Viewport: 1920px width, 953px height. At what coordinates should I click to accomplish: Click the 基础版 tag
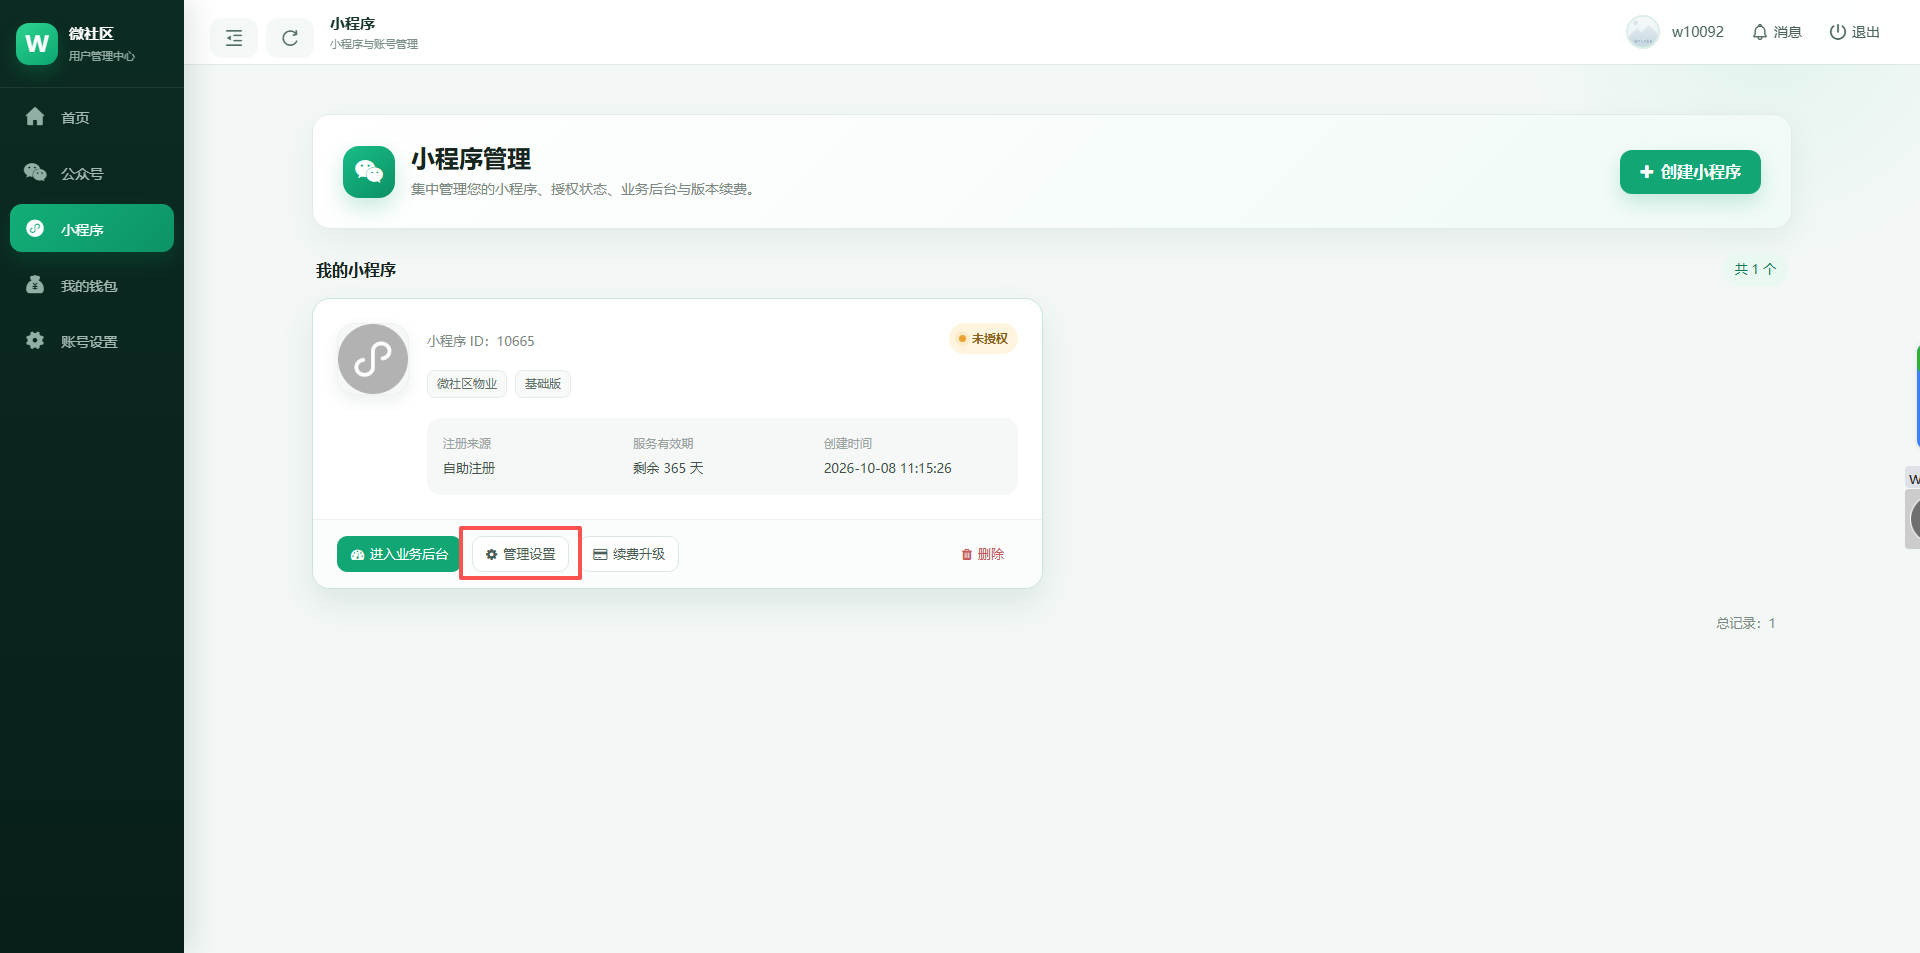tap(543, 384)
